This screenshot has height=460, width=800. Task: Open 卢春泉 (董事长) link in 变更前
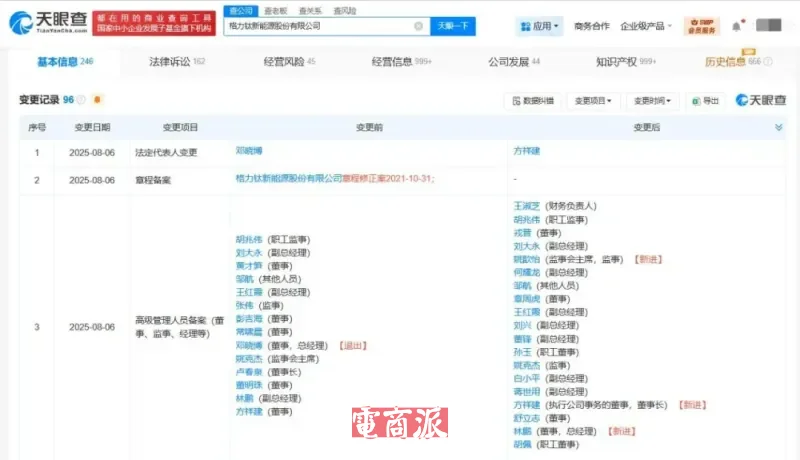(249, 372)
